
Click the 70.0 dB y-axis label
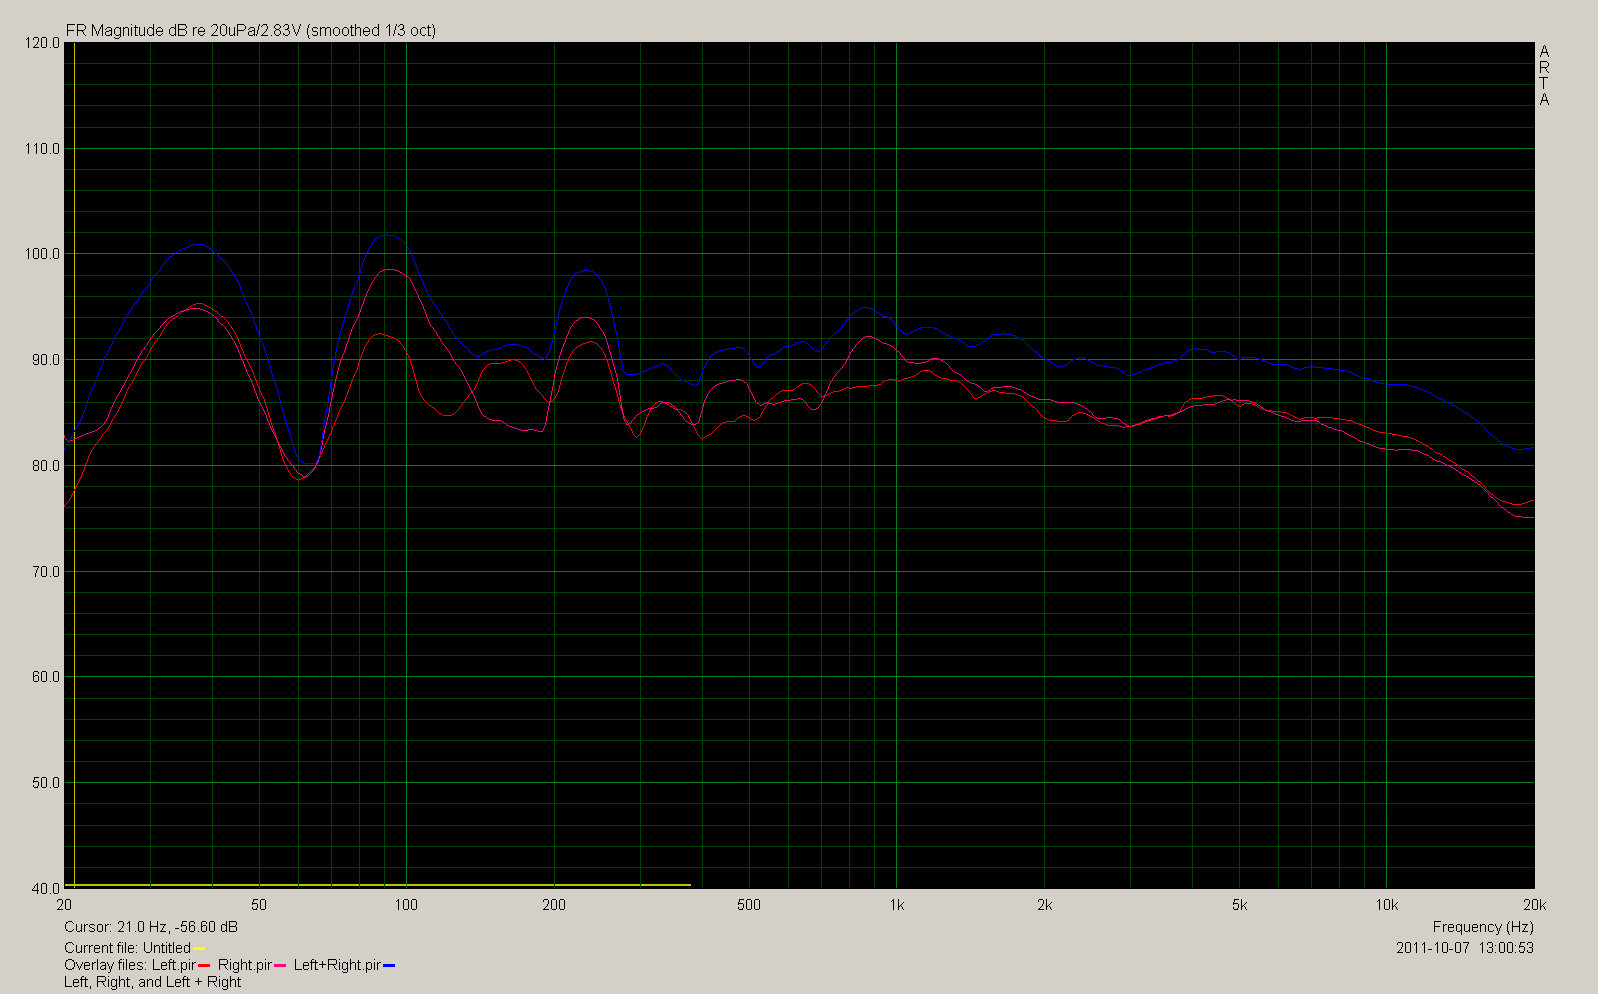click(44, 572)
